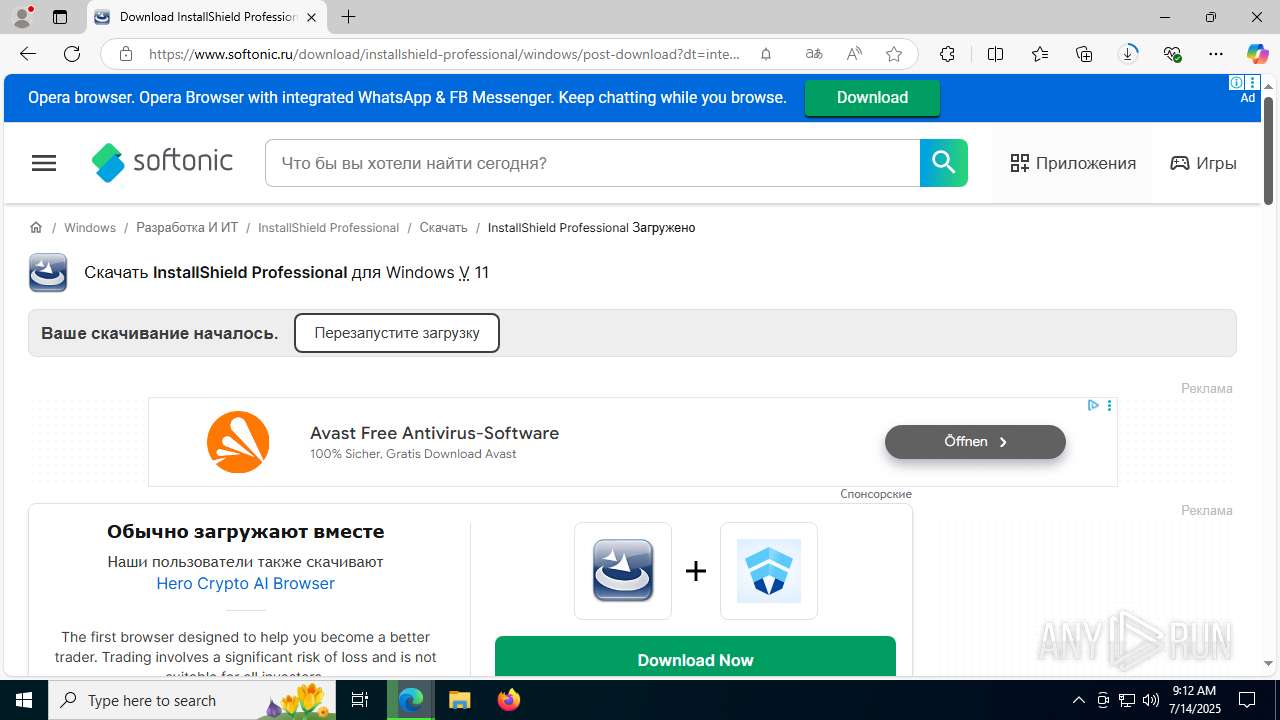1280x720 pixels.
Task: Close the Download InstallShield tab
Action: (311, 17)
